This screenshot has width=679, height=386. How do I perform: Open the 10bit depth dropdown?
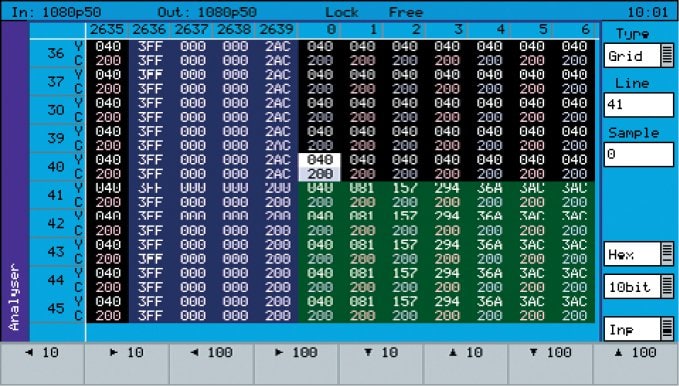[639, 286]
